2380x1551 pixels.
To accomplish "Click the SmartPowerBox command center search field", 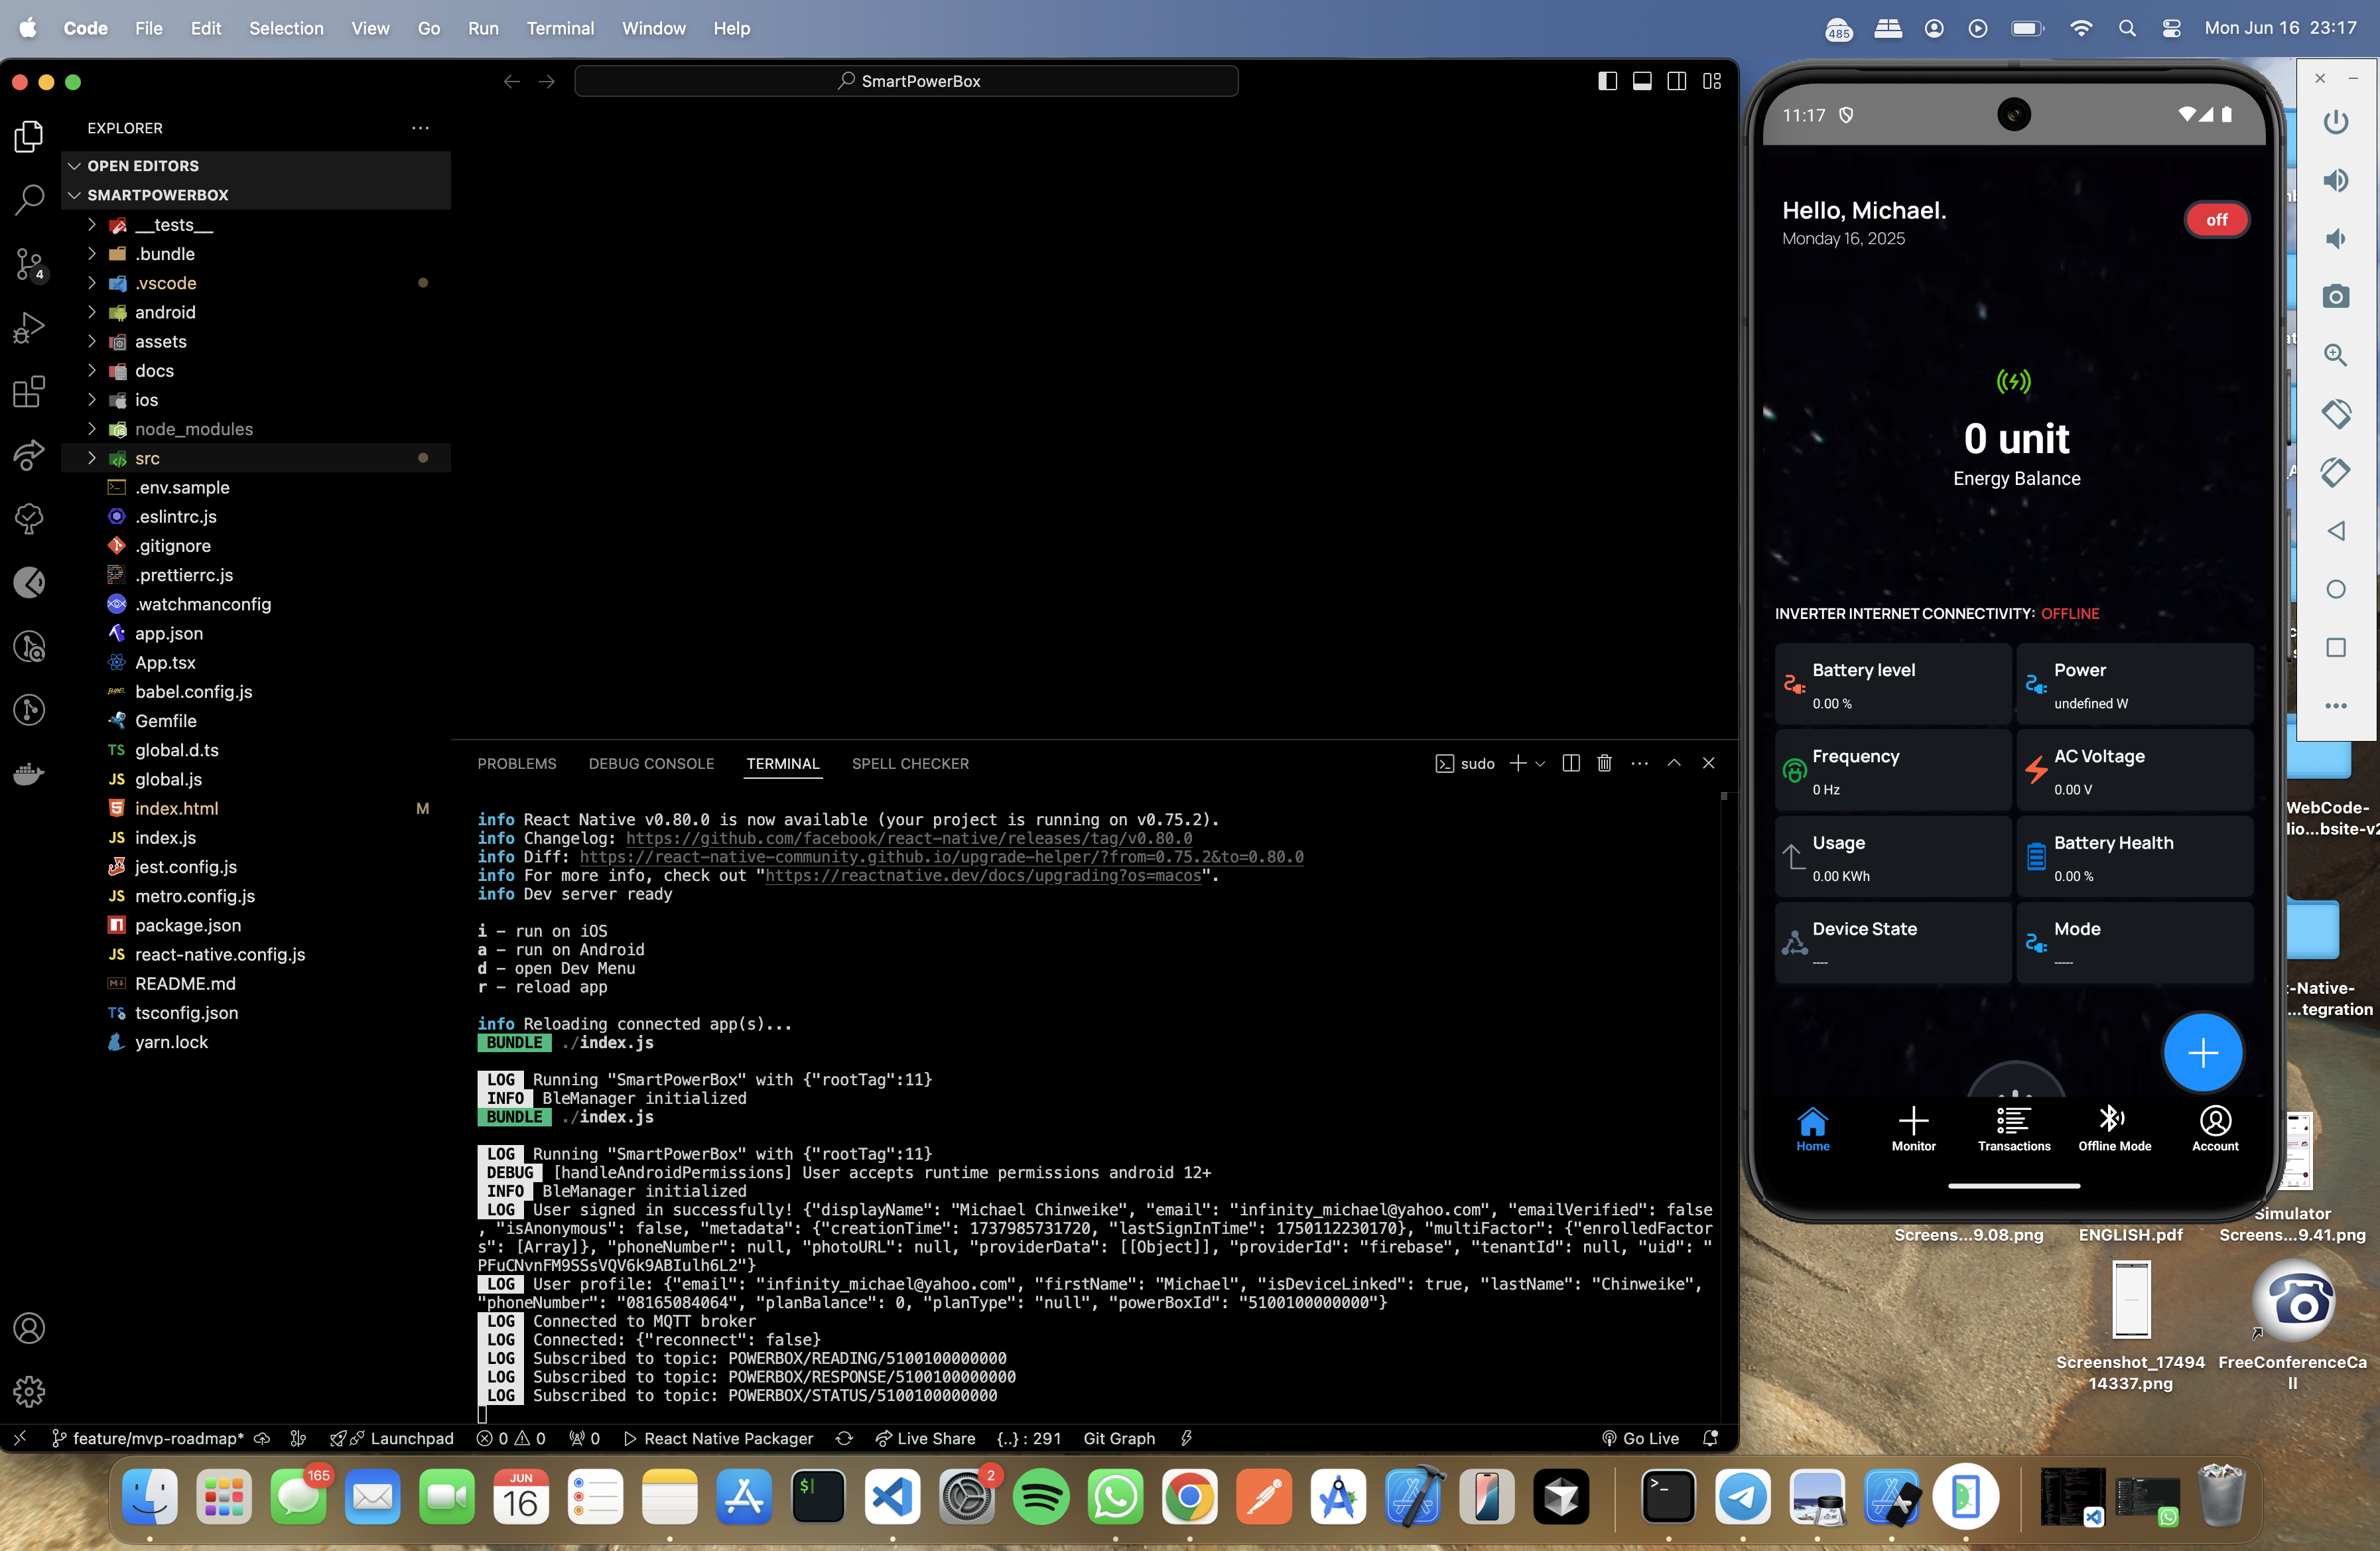I will coord(906,81).
